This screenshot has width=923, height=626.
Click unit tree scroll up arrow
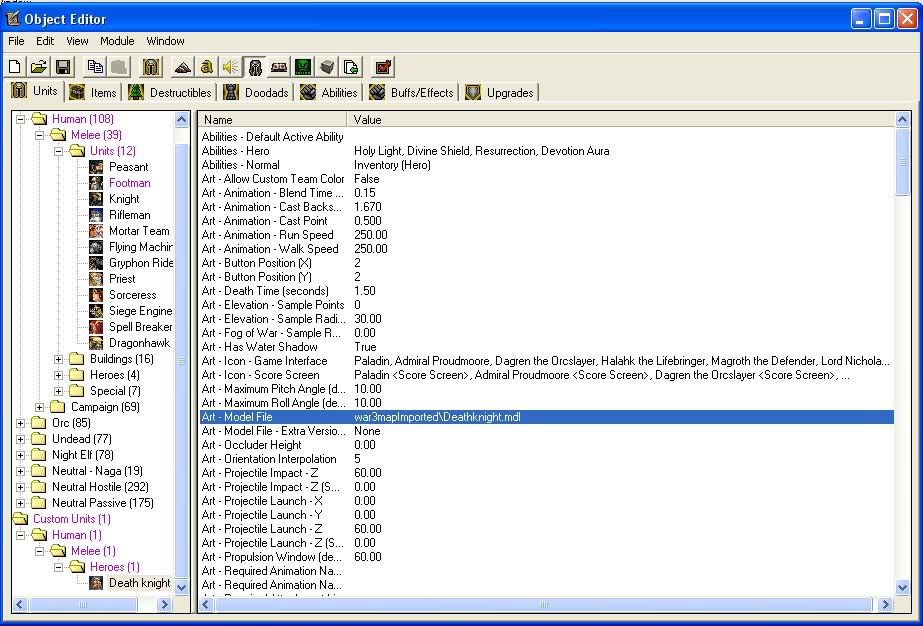(181, 120)
